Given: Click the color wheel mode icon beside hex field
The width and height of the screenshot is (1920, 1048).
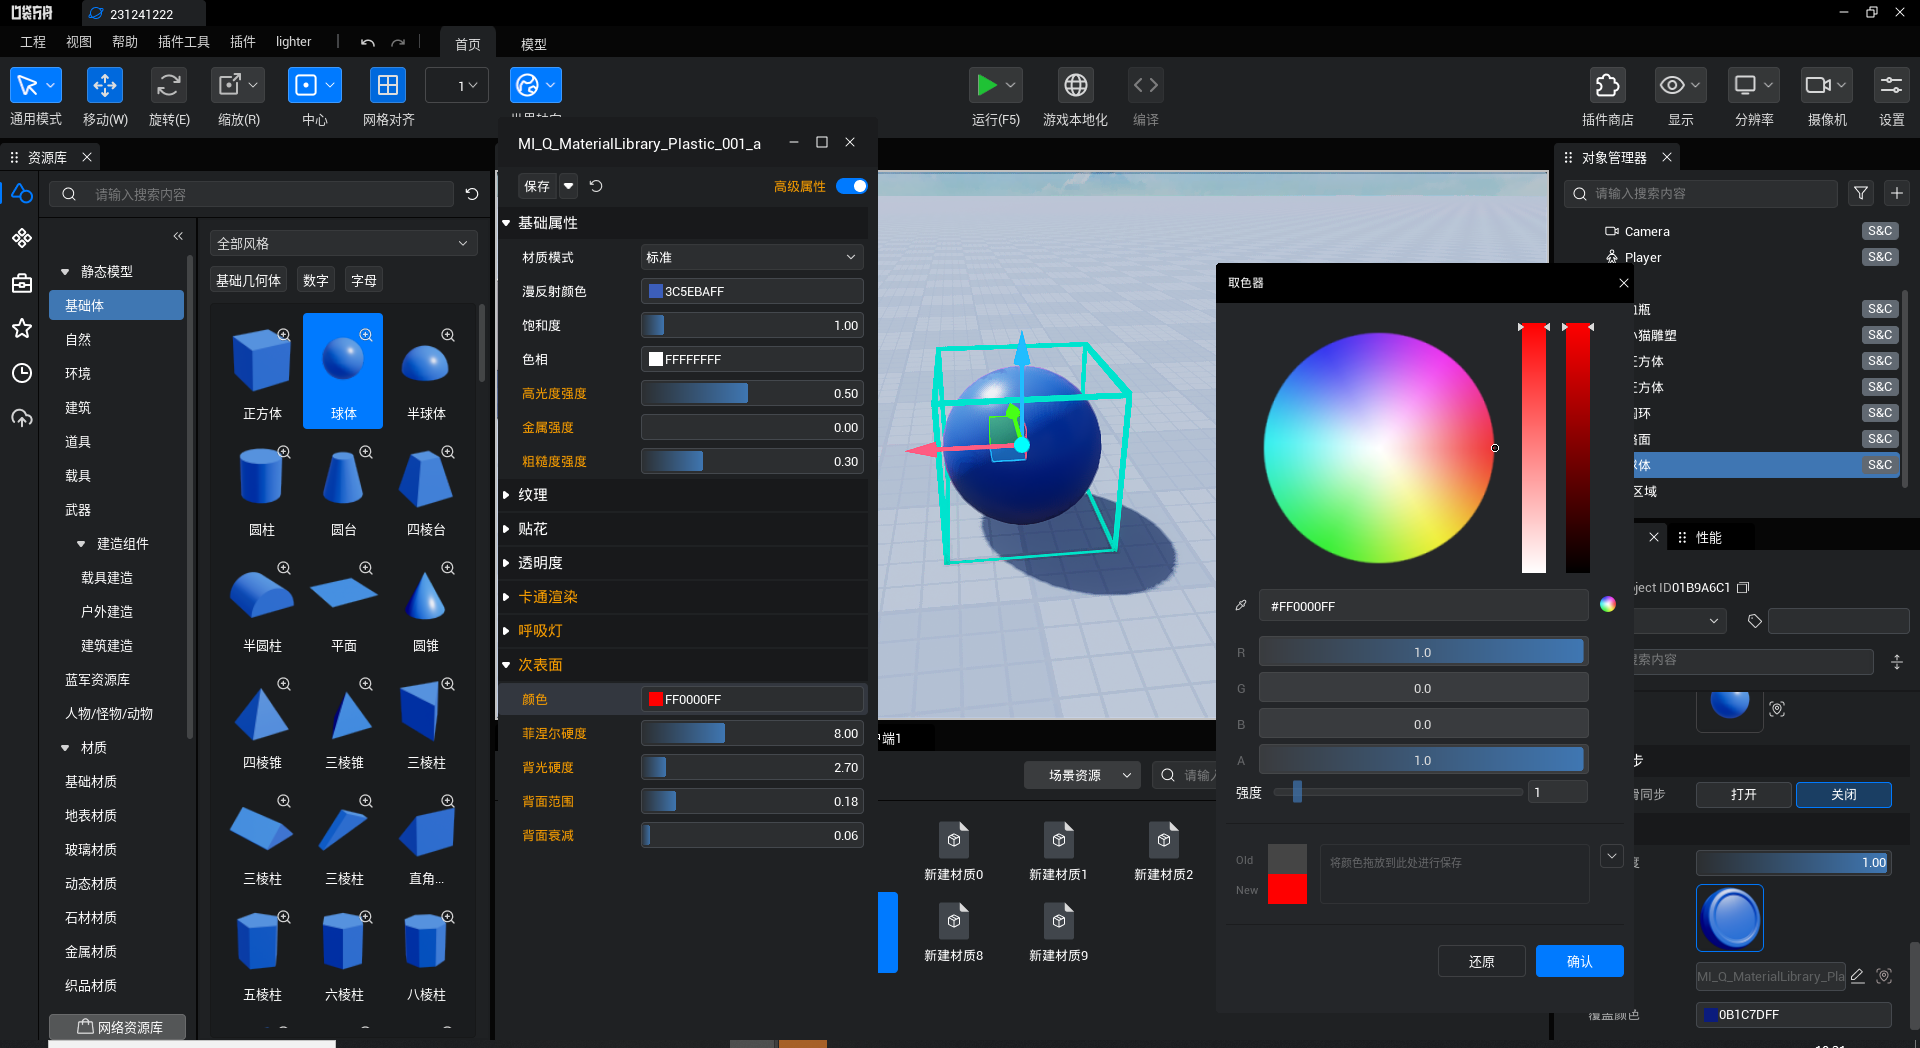Looking at the screenshot, I should (x=1608, y=604).
